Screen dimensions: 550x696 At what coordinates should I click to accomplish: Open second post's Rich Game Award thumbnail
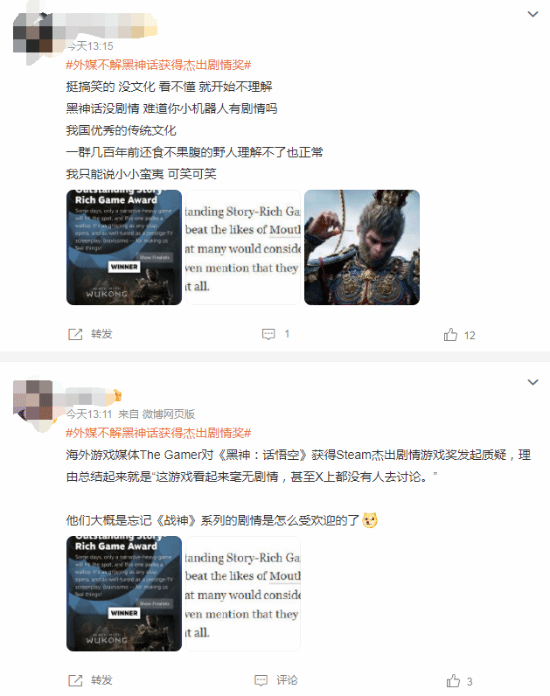(x=124, y=593)
